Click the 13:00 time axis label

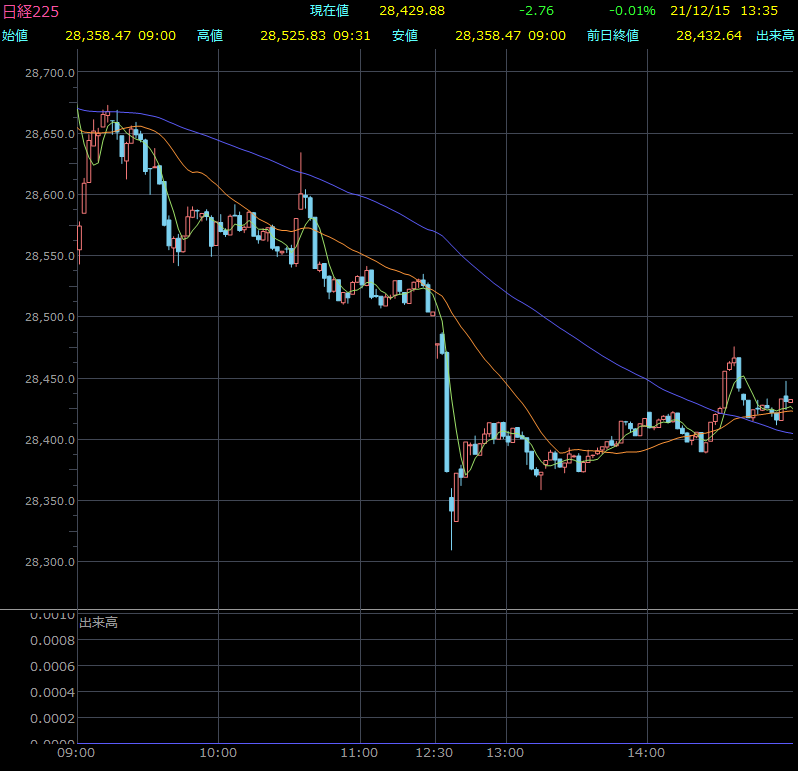point(505,753)
